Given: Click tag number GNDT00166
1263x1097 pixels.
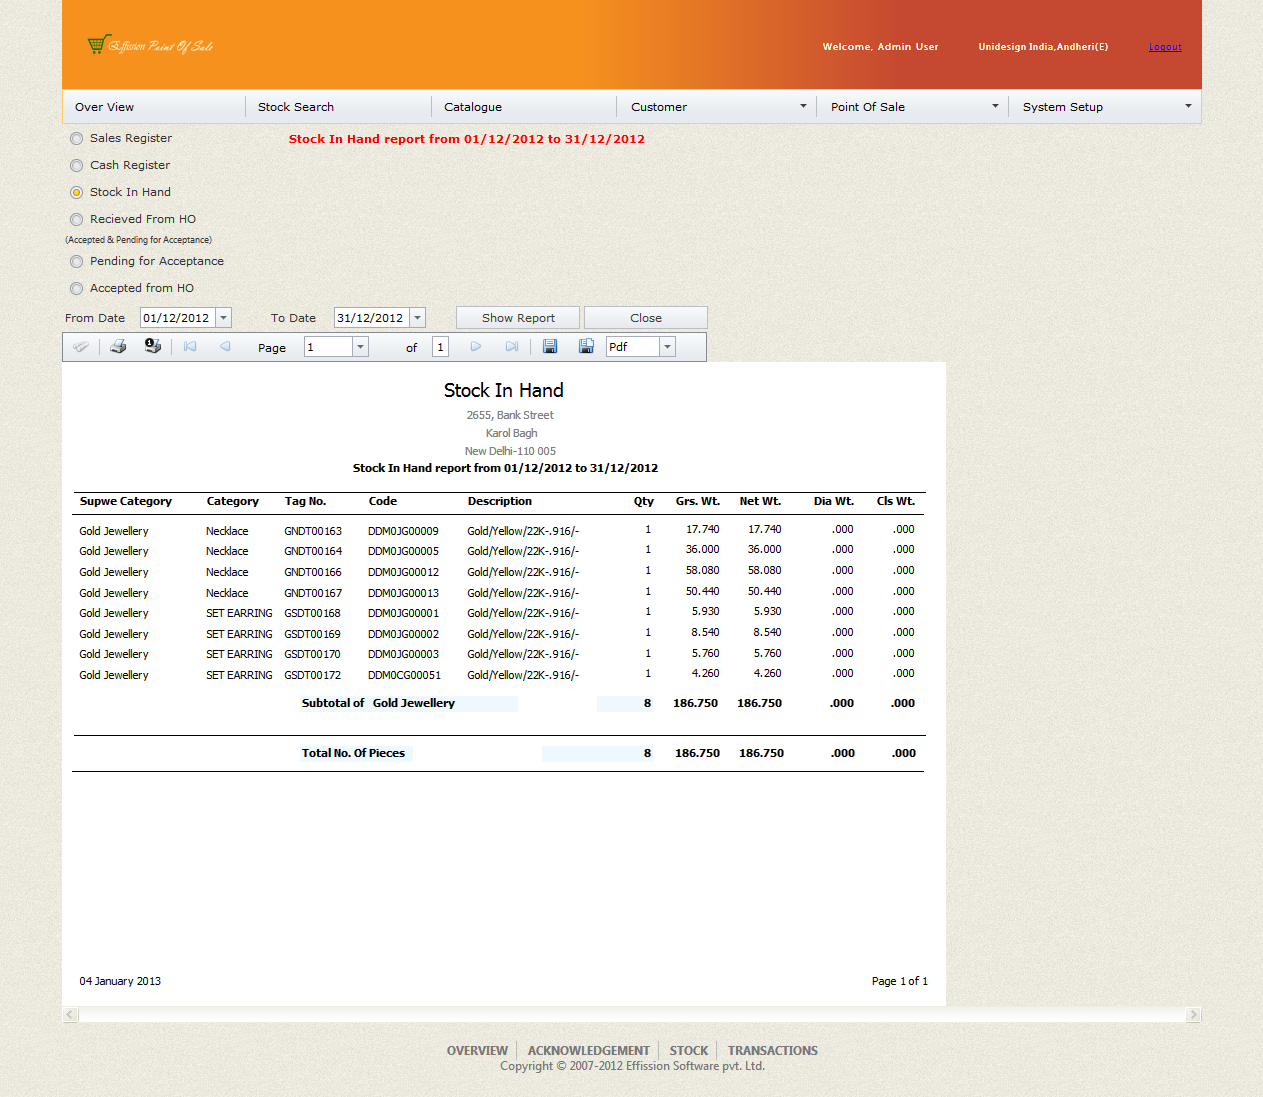Looking at the screenshot, I should tap(313, 572).
